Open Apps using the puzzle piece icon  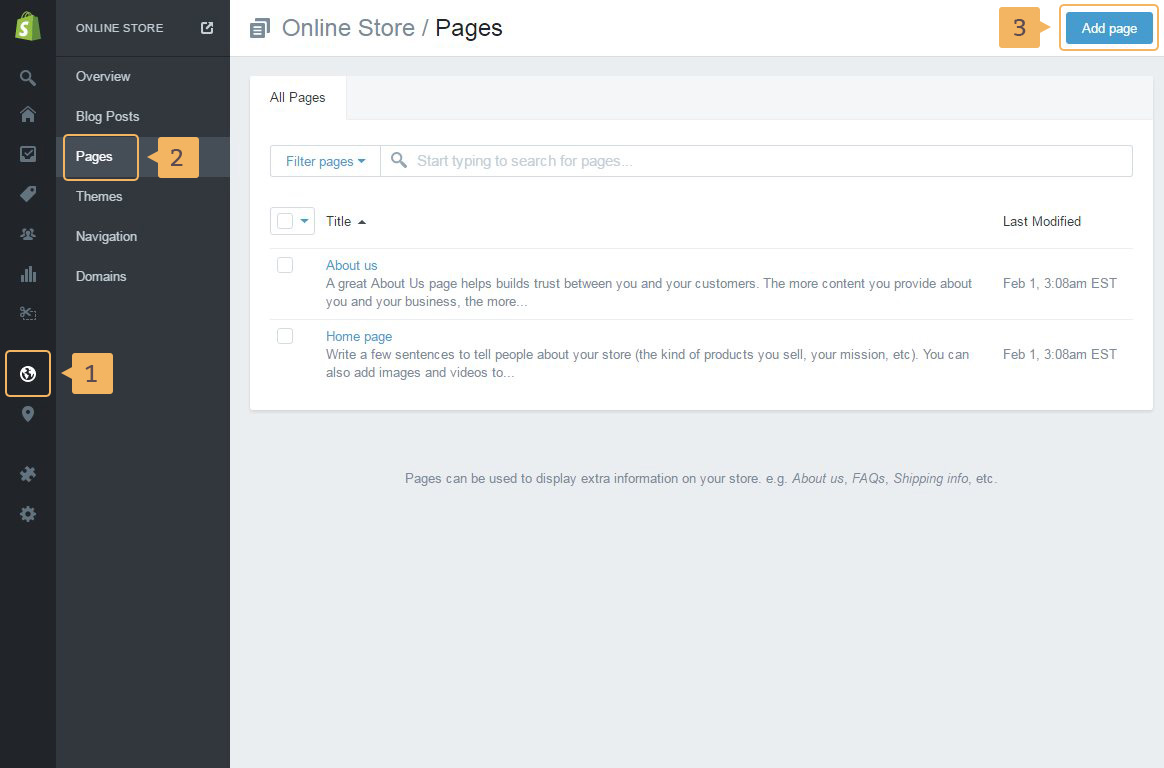[x=28, y=474]
